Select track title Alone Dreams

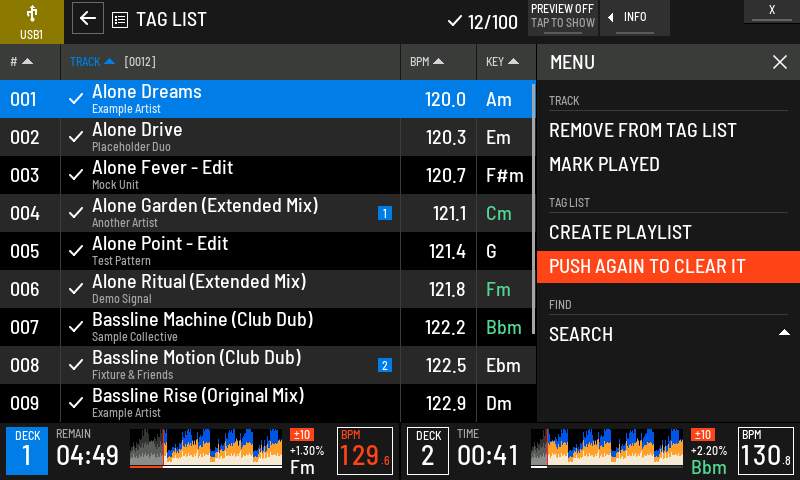pos(147,92)
